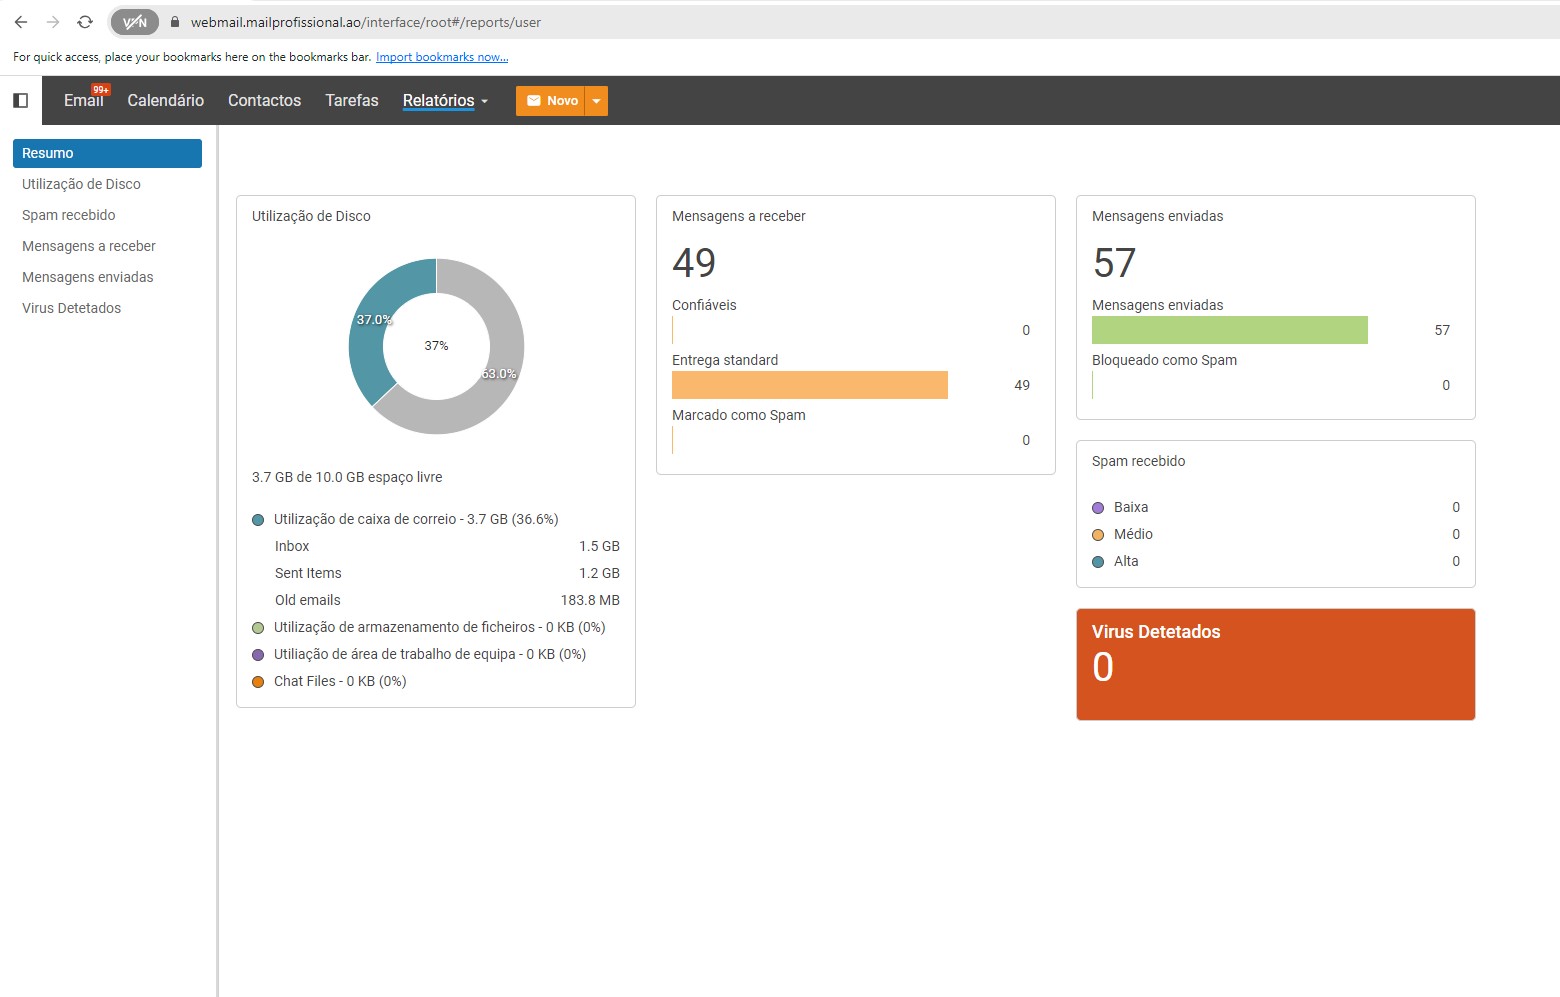The width and height of the screenshot is (1560, 997).
Task: Open Utilização de Disco report in the sidebar
Action: point(81,184)
